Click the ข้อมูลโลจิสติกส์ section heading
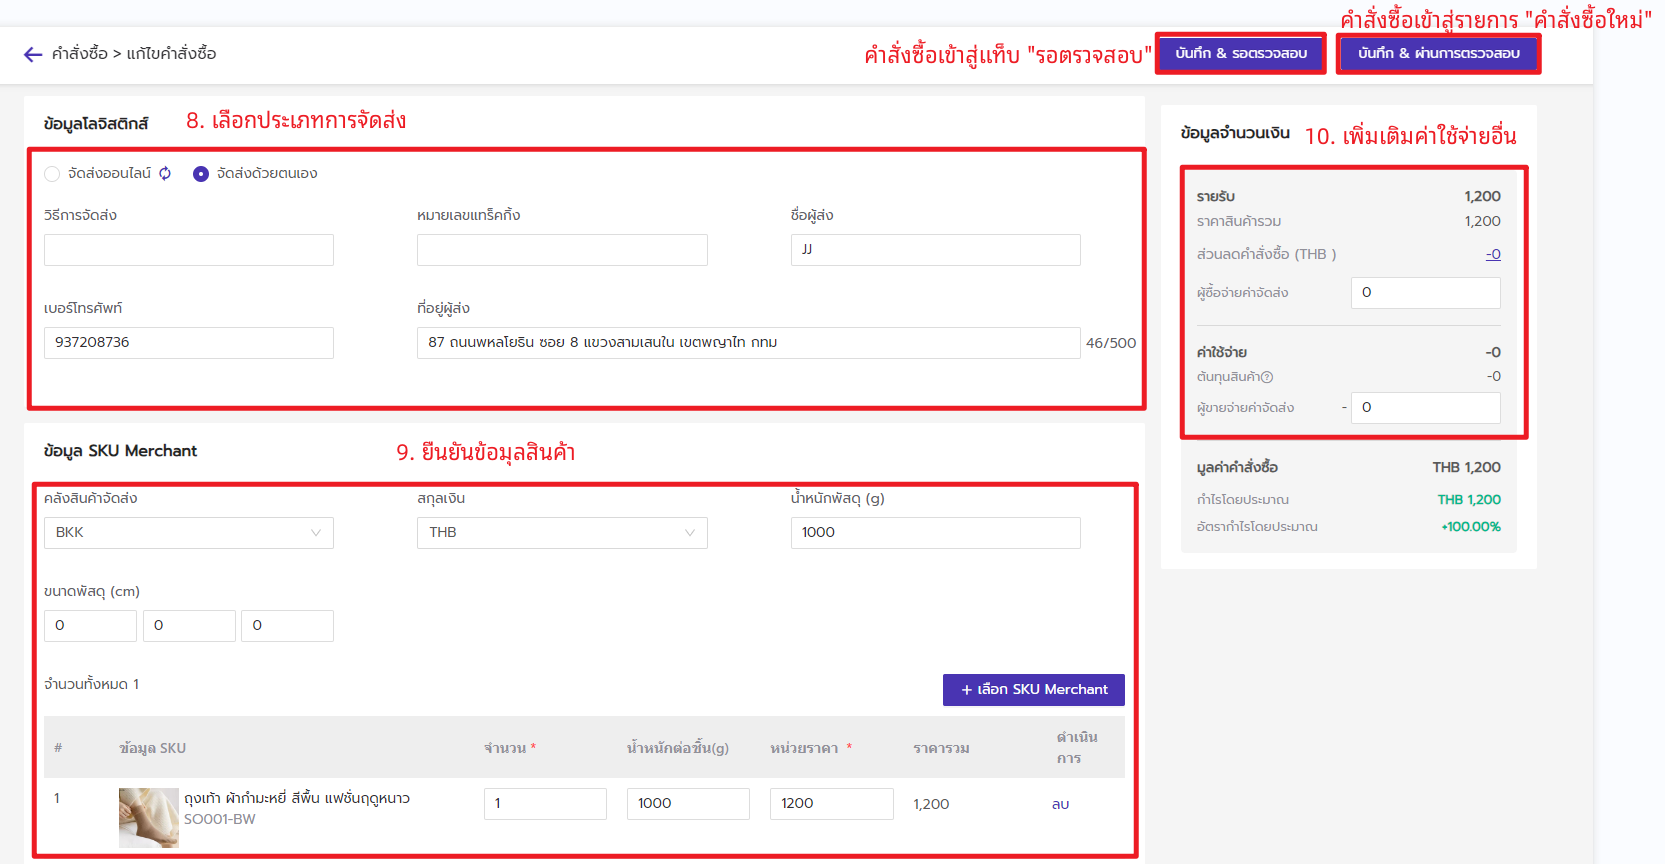This screenshot has width=1665, height=864. coord(96,124)
